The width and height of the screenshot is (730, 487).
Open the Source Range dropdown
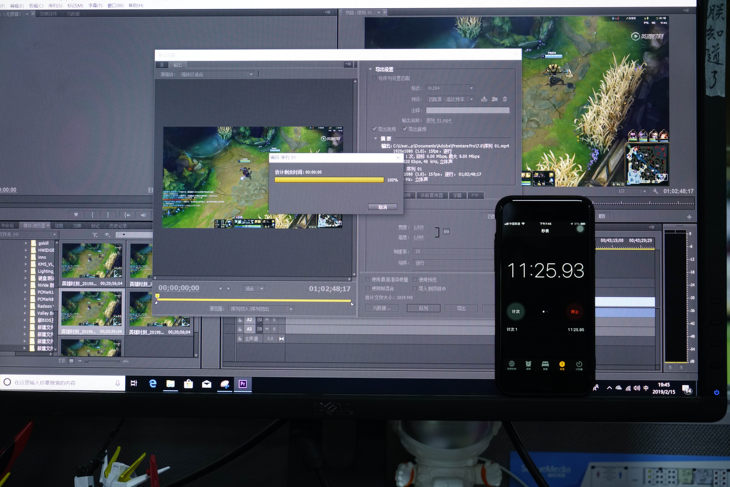tap(261, 309)
